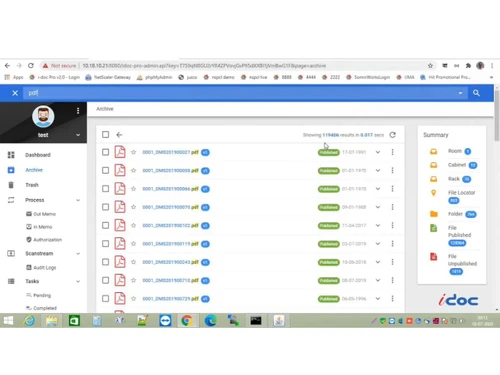Click the Folder icon in Summary panel
The image size is (500, 375).
tap(434, 214)
